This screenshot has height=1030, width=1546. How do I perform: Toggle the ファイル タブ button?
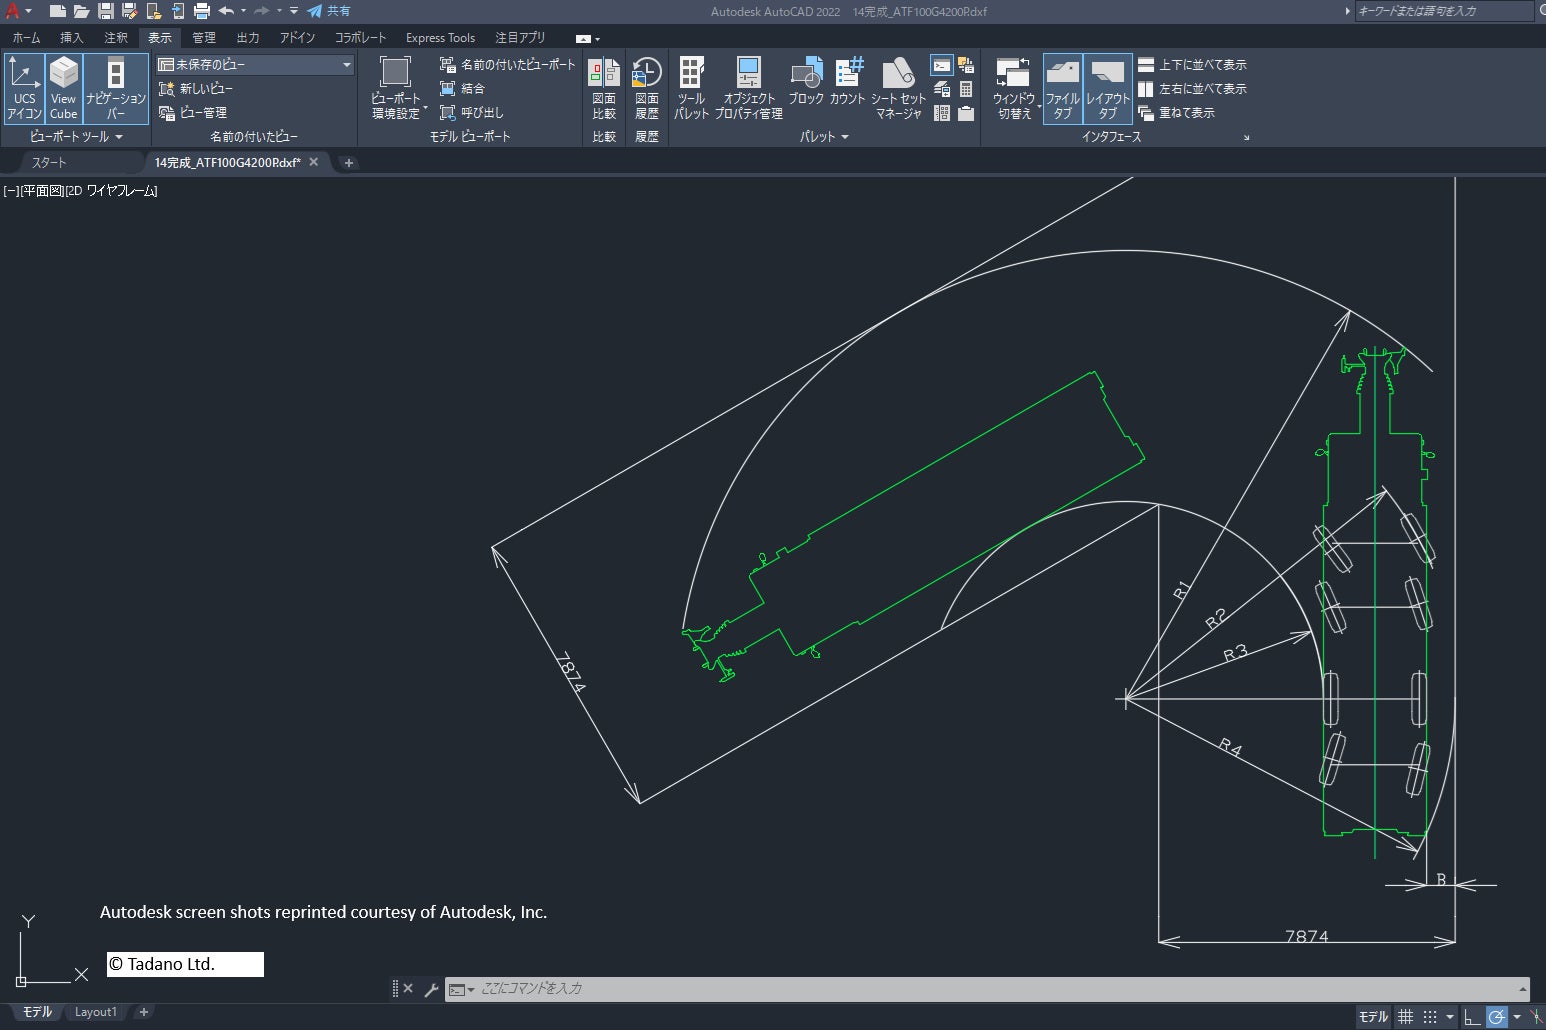point(1062,88)
